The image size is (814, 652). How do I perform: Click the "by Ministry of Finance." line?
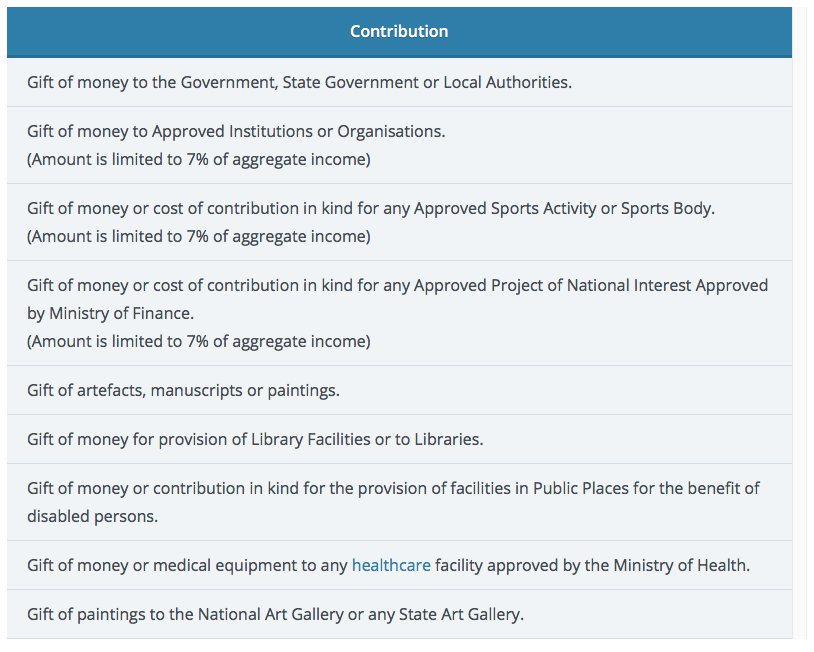pyautogui.click(x=110, y=314)
